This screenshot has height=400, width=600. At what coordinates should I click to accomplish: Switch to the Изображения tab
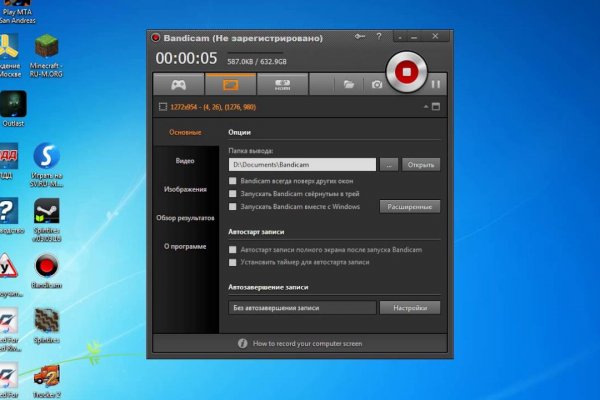(x=185, y=188)
